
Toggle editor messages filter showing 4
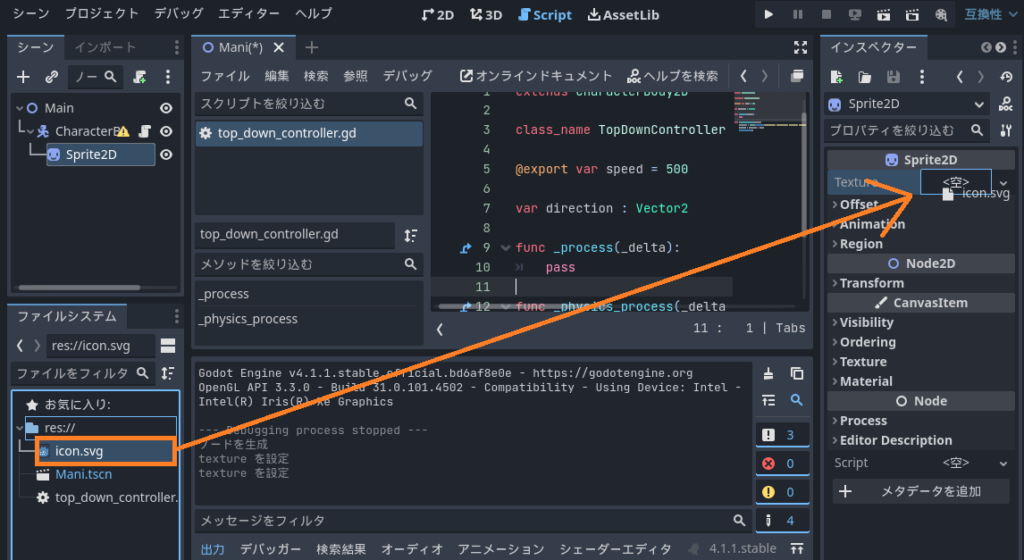(x=782, y=520)
